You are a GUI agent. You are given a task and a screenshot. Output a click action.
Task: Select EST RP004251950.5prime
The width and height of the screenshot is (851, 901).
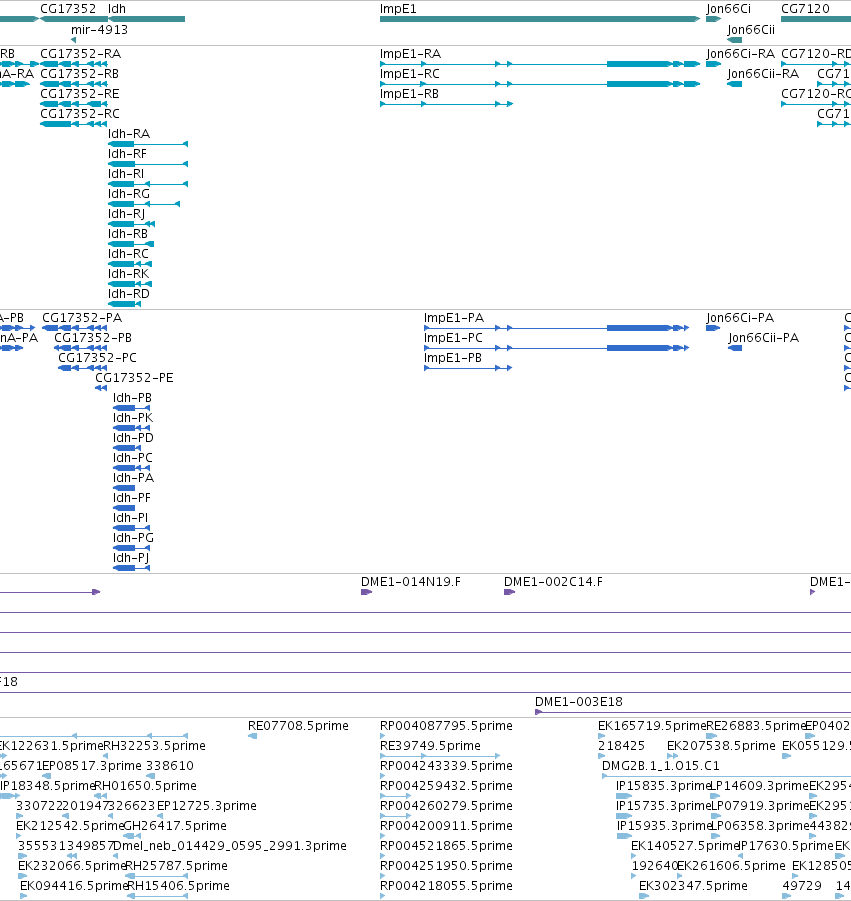[x=446, y=867]
